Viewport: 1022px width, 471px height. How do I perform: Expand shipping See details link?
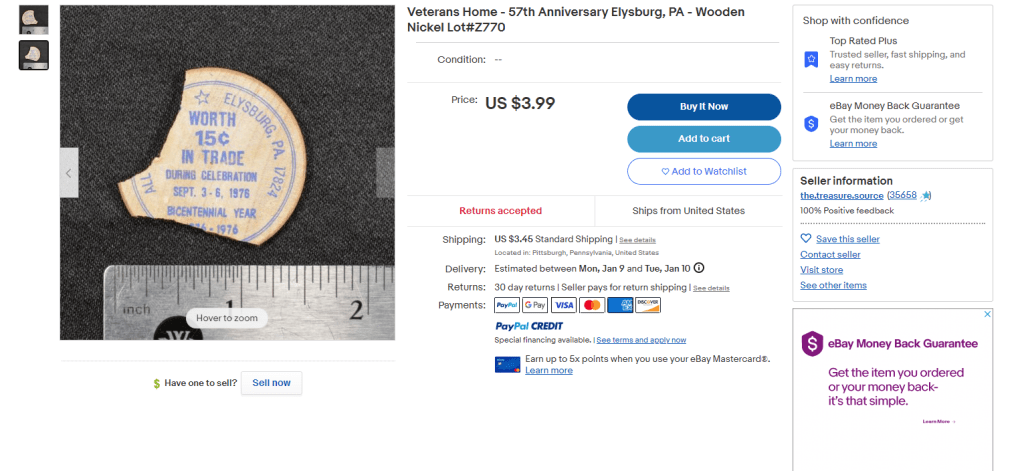click(x=637, y=240)
